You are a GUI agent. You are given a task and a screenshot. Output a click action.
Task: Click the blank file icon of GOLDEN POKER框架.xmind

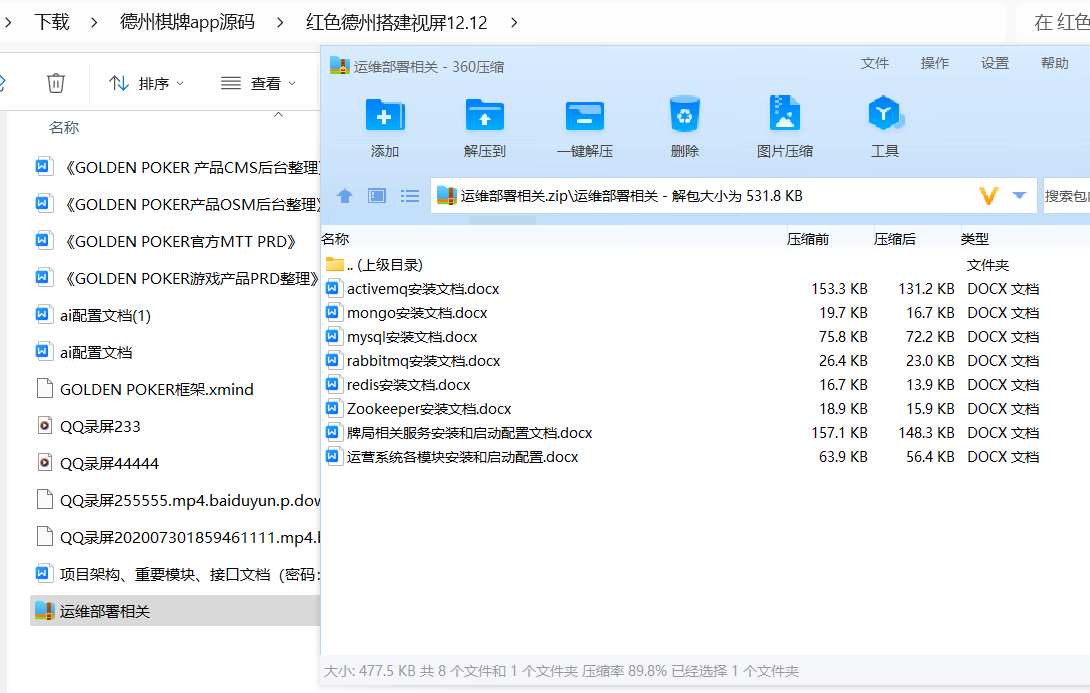[44, 388]
